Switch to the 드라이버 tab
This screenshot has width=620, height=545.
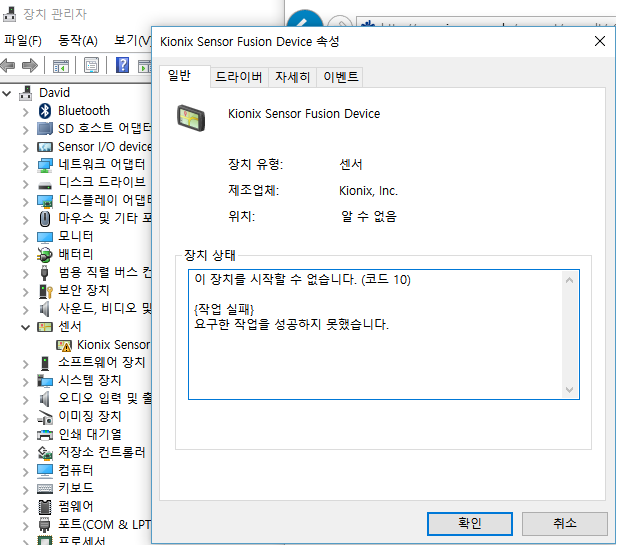pyautogui.click(x=239, y=77)
